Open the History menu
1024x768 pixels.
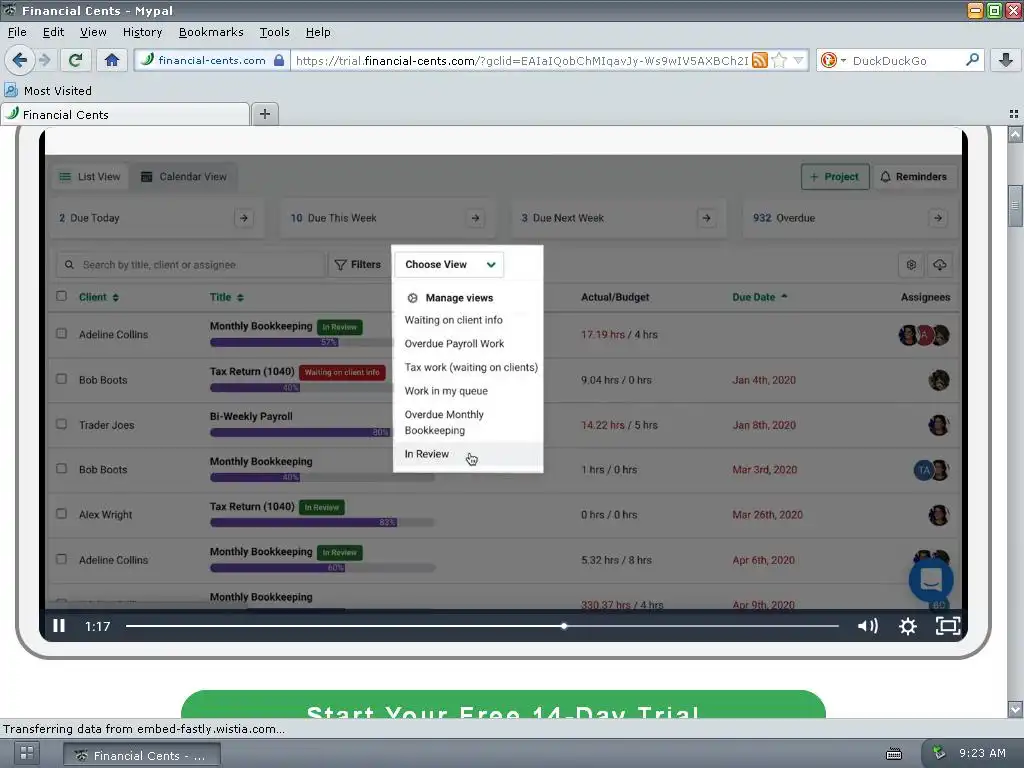pos(142,32)
